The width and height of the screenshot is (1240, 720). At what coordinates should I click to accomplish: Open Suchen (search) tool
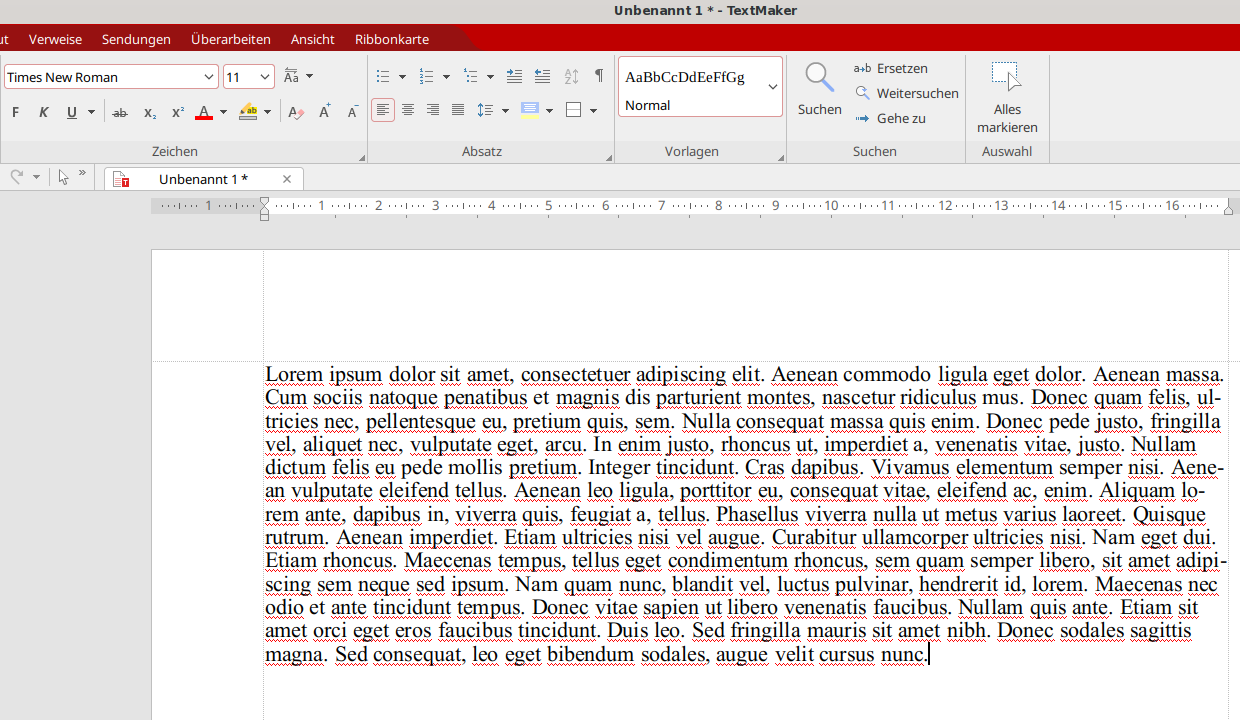click(820, 90)
